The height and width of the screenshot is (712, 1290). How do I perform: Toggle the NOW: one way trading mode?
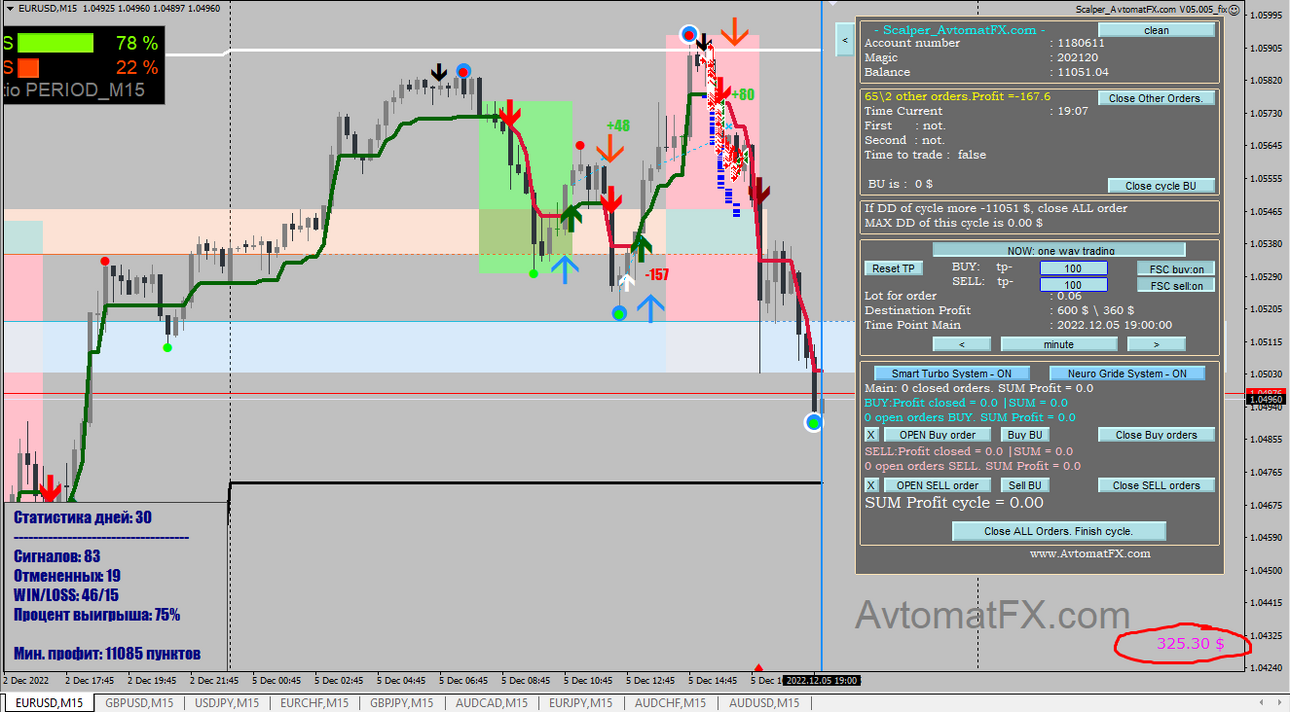pos(1059,250)
